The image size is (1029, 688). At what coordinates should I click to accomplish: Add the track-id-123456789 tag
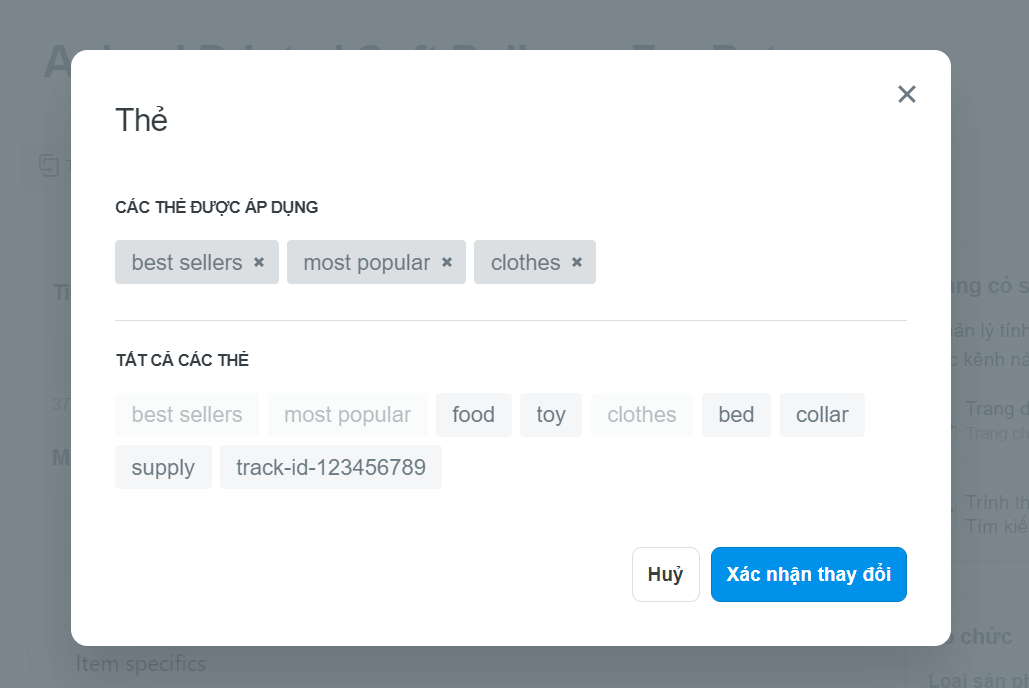331,467
